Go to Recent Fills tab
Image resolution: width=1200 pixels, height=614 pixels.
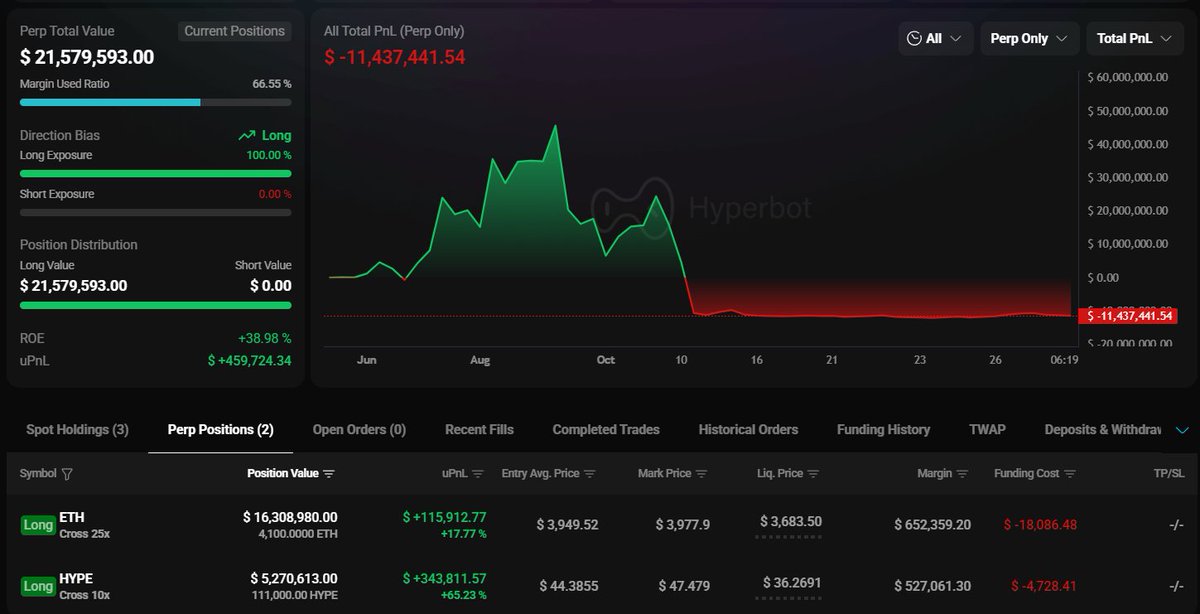[479, 430]
